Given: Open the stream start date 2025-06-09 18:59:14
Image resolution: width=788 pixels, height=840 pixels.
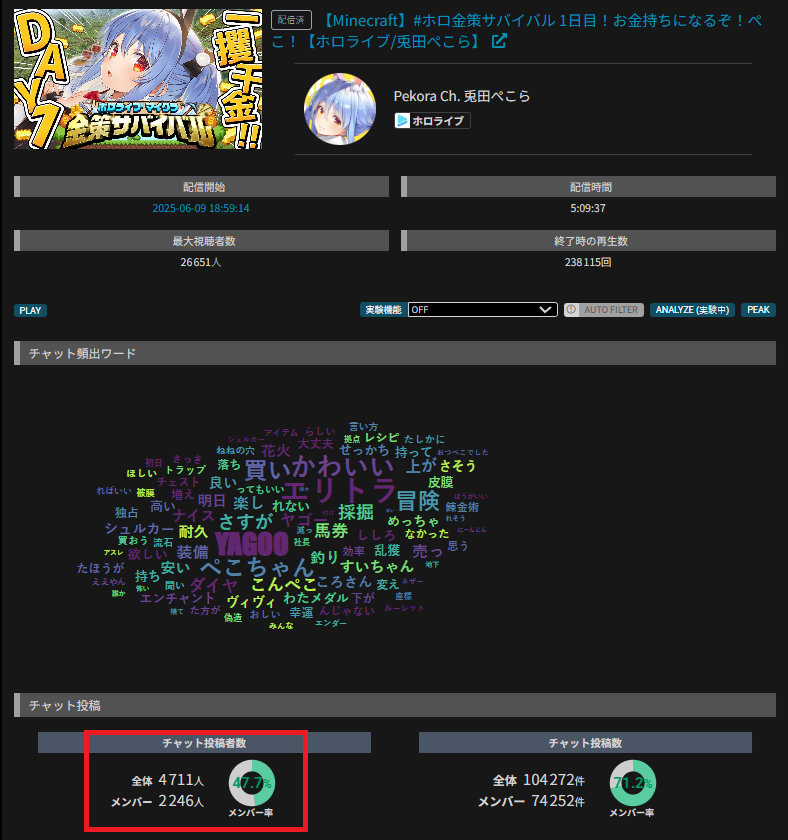Looking at the screenshot, I should 201,208.
